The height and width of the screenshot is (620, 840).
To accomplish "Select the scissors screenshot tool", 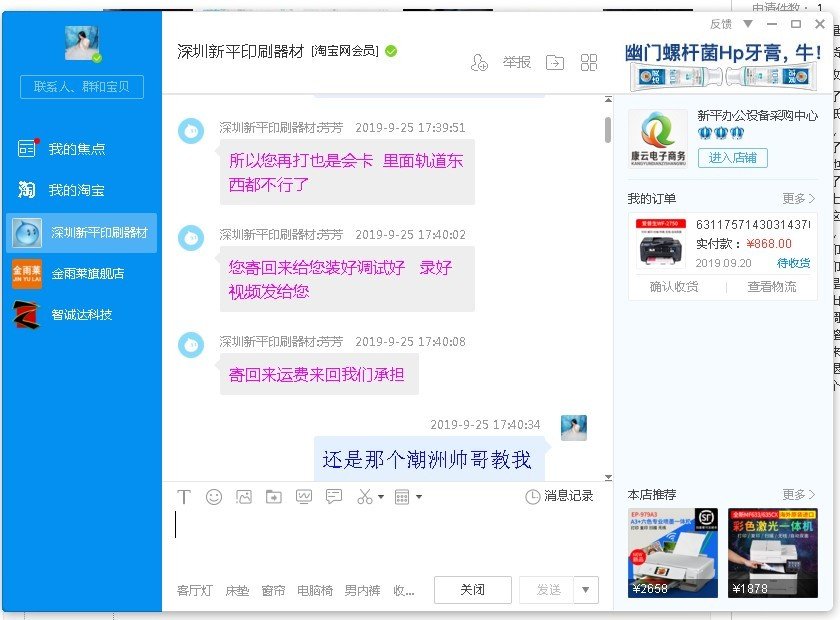I will [x=365, y=496].
